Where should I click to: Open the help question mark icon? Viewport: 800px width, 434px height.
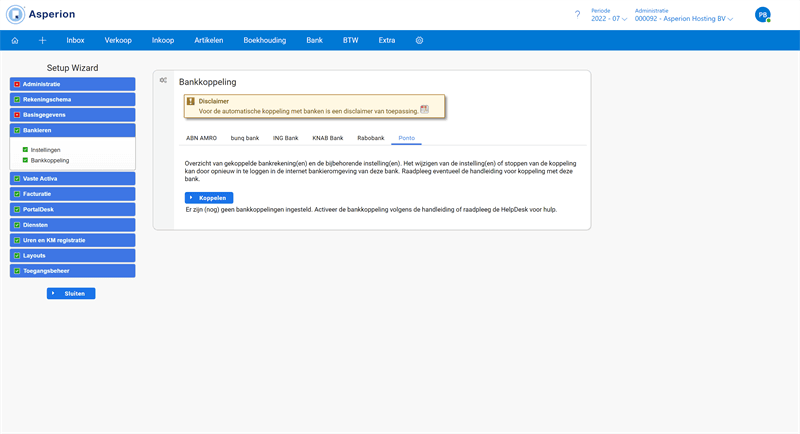(577, 14)
